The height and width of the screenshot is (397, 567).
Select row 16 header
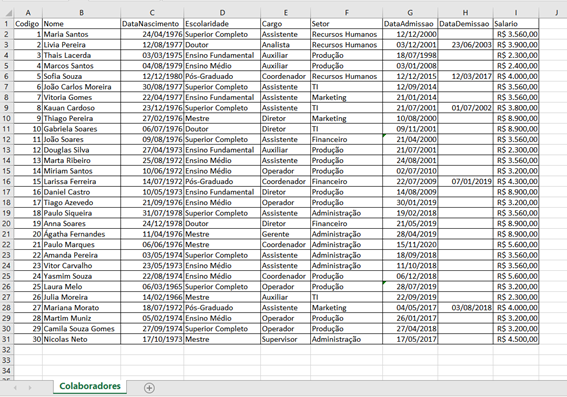pos(7,182)
